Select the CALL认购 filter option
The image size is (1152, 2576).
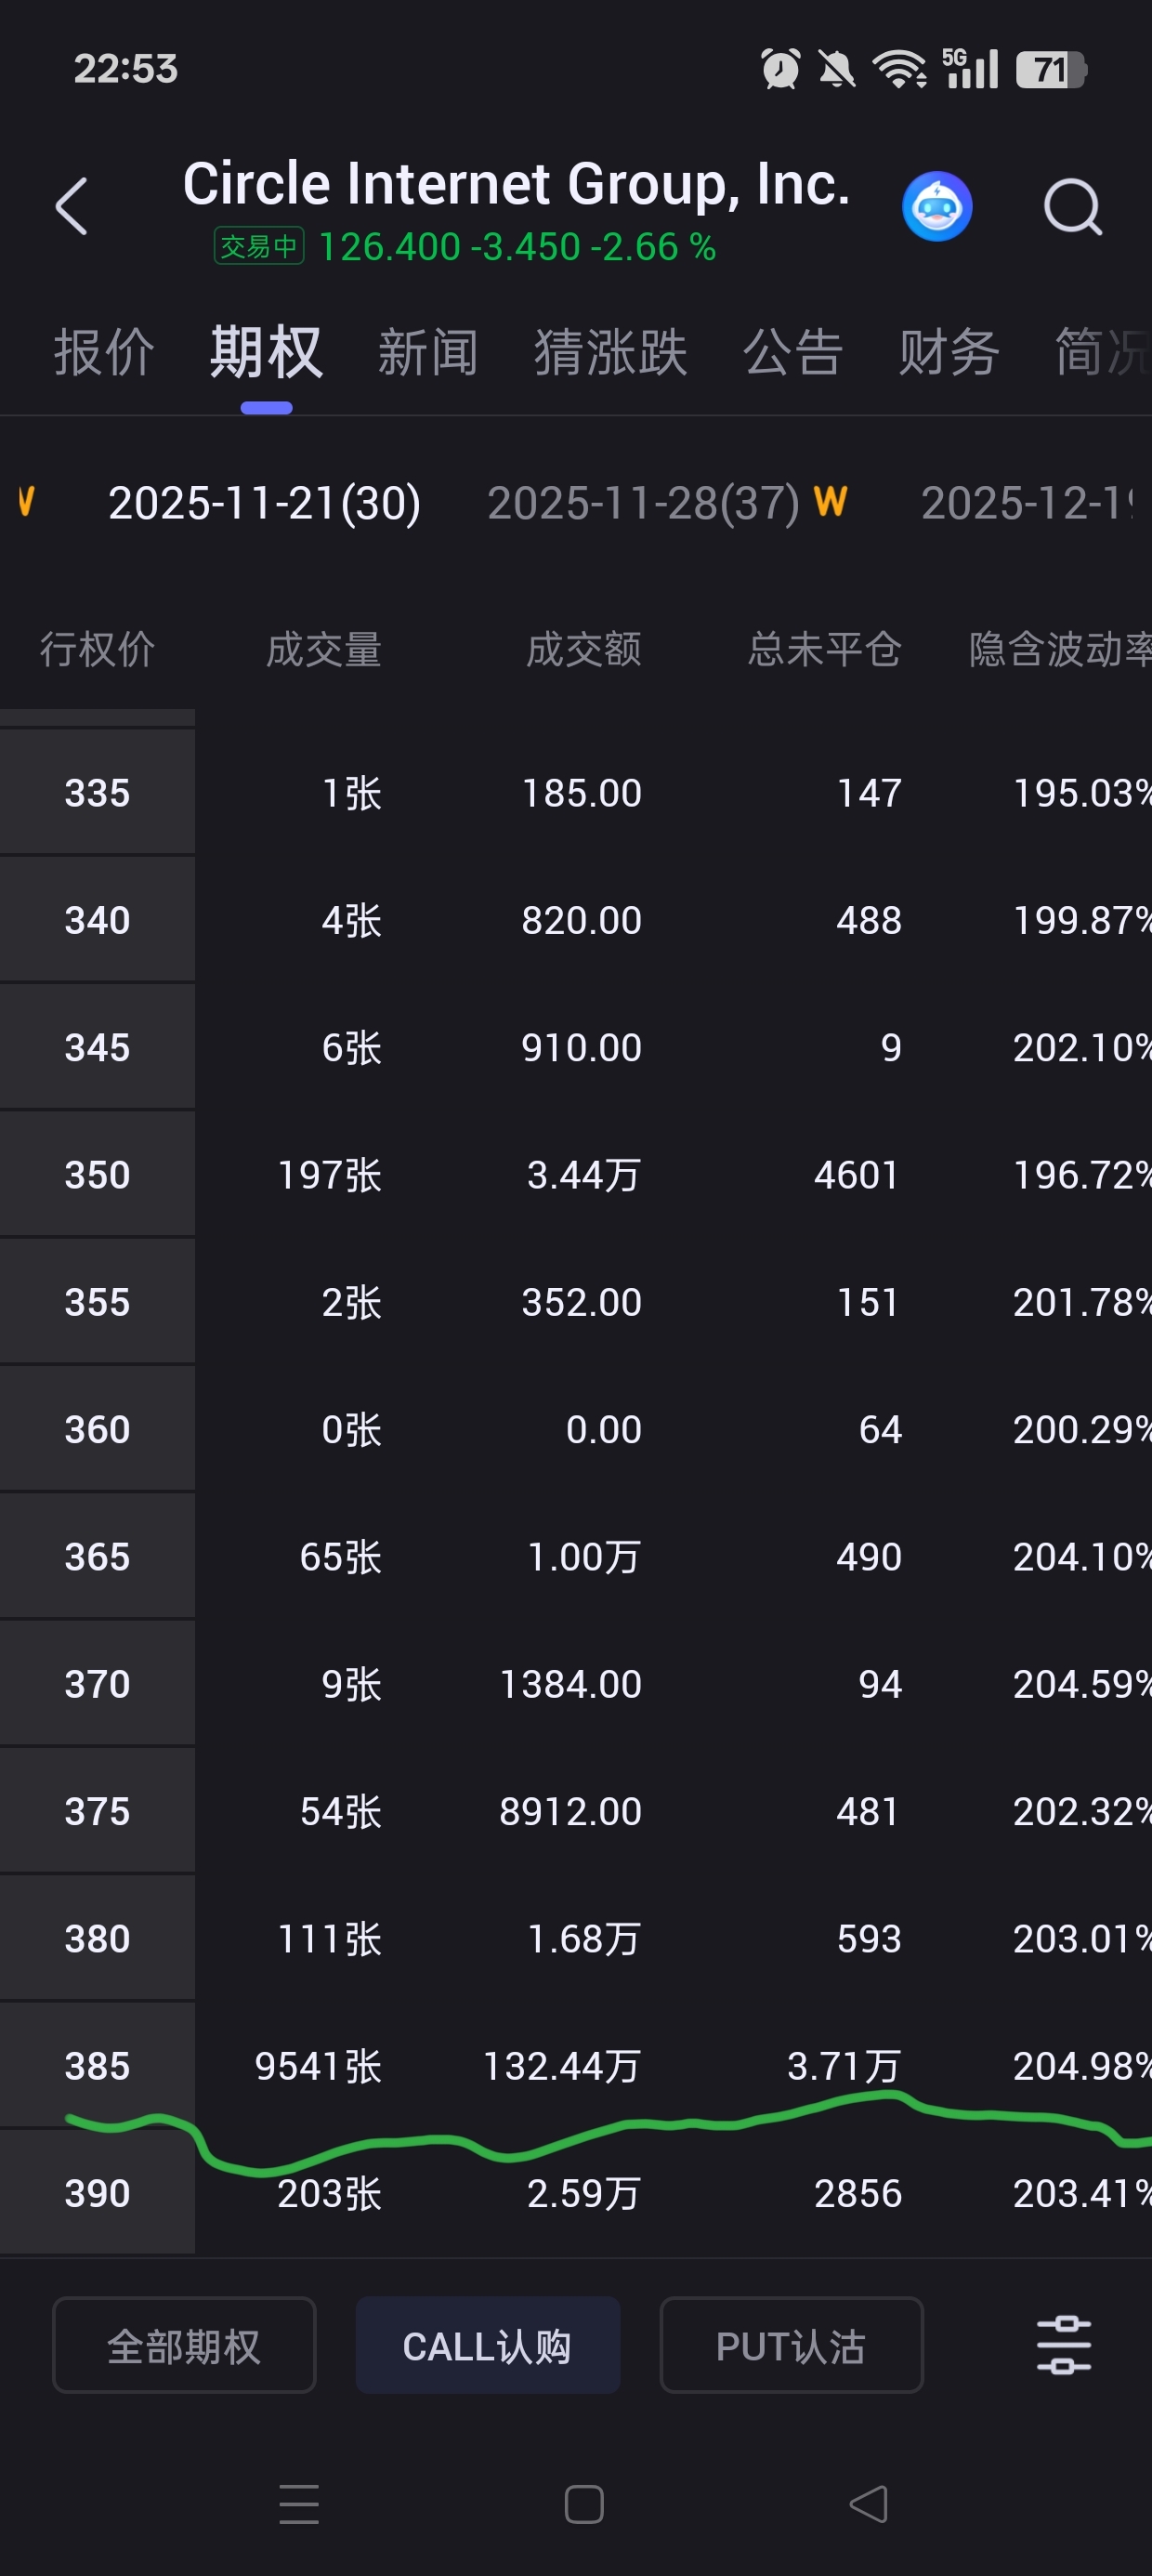(x=487, y=2345)
